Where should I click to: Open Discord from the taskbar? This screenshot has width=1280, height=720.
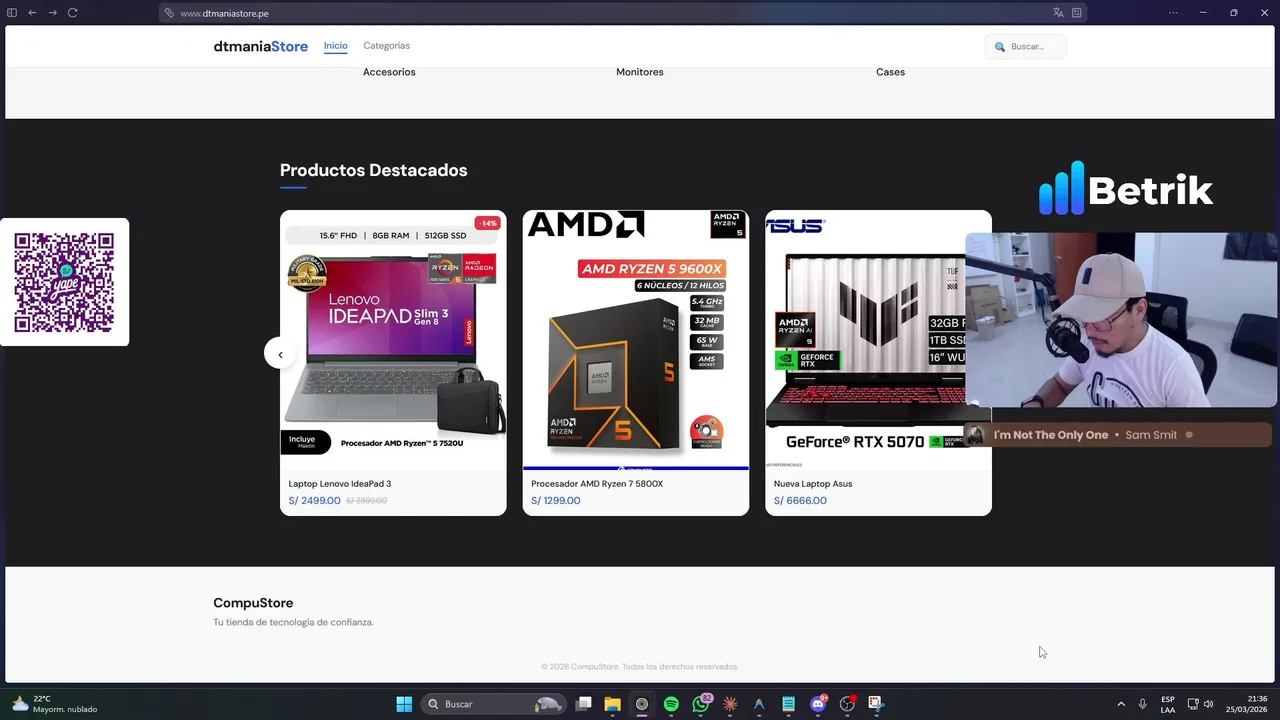pos(818,704)
